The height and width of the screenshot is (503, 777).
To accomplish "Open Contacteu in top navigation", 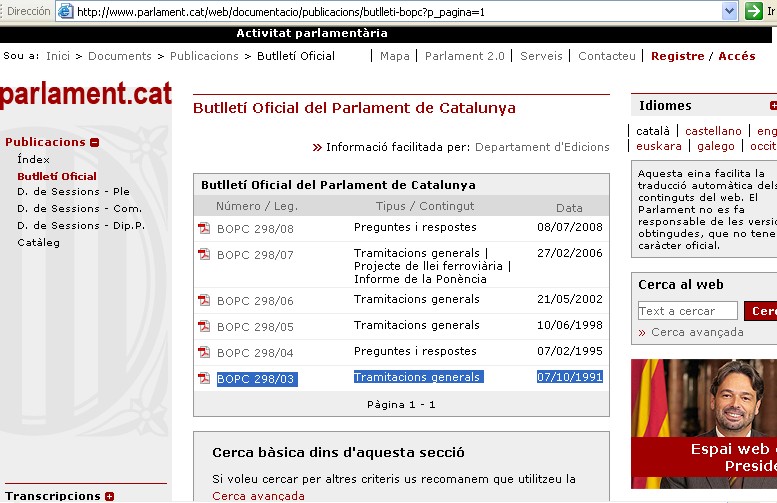I will pyautogui.click(x=607, y=56).
